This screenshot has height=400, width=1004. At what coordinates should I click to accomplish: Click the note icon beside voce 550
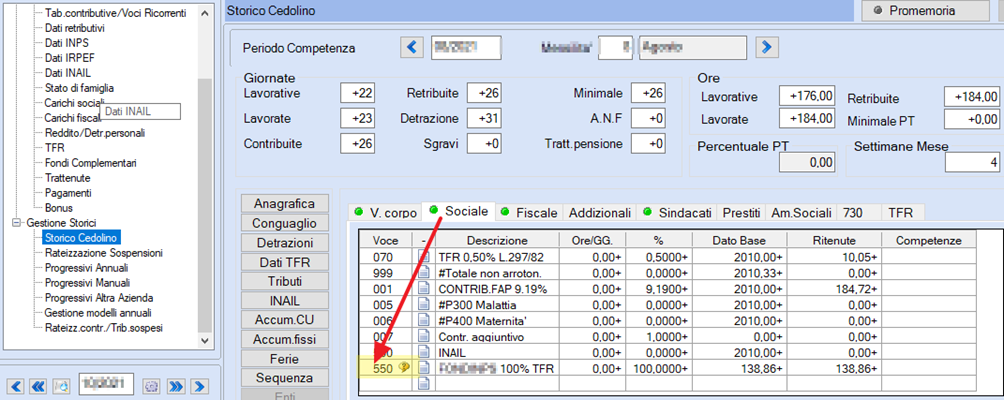click(x=404, y=367)
